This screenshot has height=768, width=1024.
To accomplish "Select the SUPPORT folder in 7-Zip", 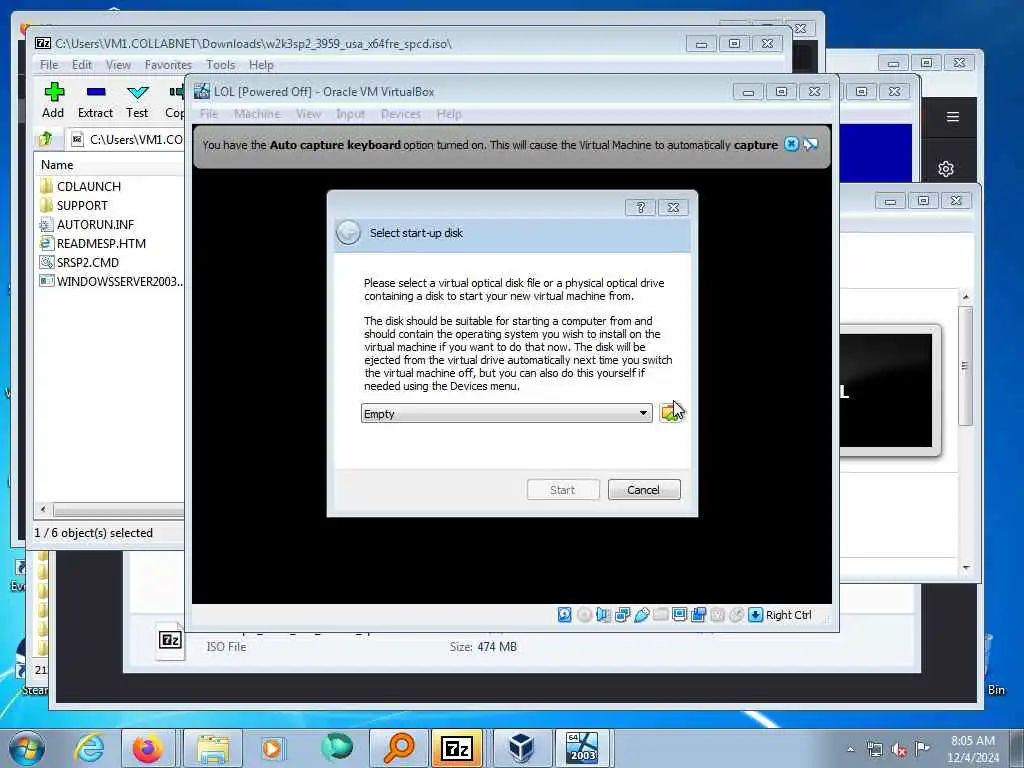I will pos(82,206).
